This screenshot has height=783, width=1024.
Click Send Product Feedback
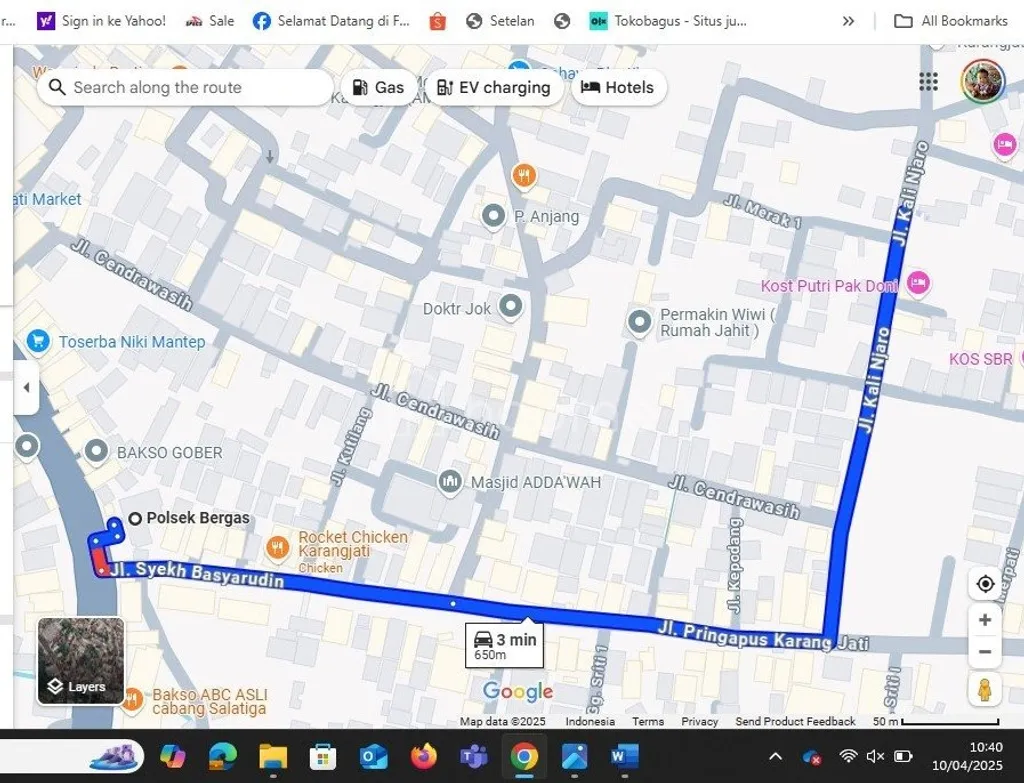click(x=795, y=721)
